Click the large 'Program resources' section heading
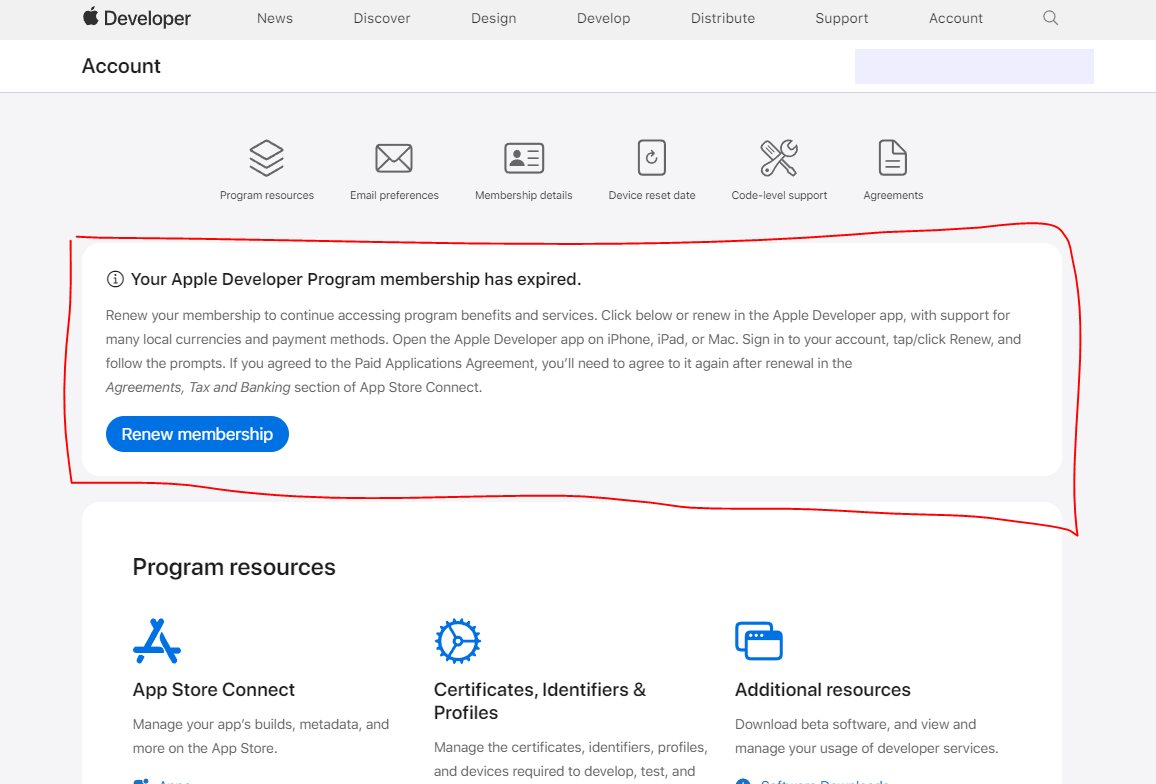The image size is (1156, 784). [234, 567]
